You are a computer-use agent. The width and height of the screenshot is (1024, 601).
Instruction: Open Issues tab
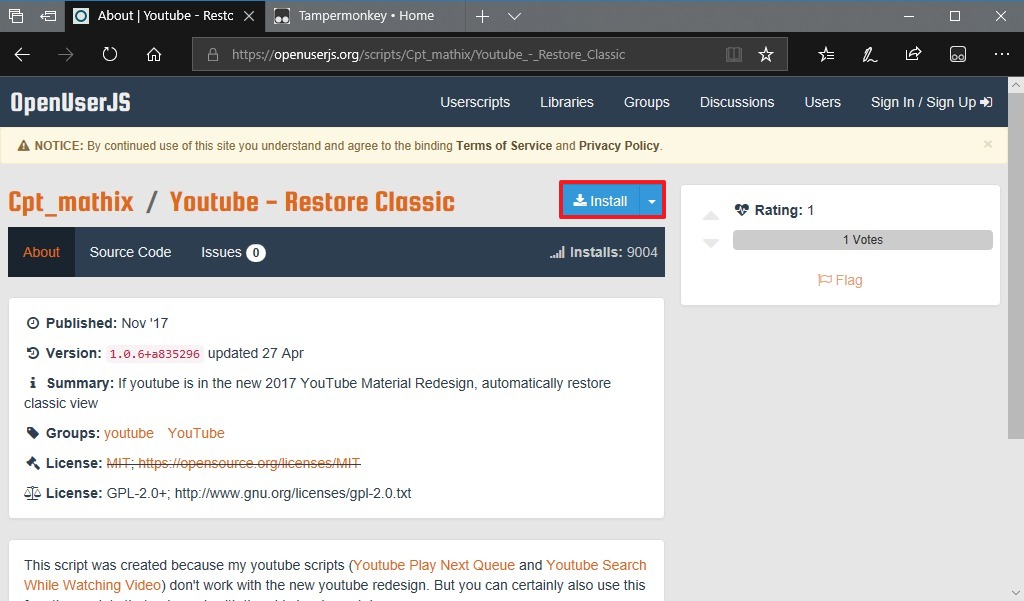tap(232, 252)
